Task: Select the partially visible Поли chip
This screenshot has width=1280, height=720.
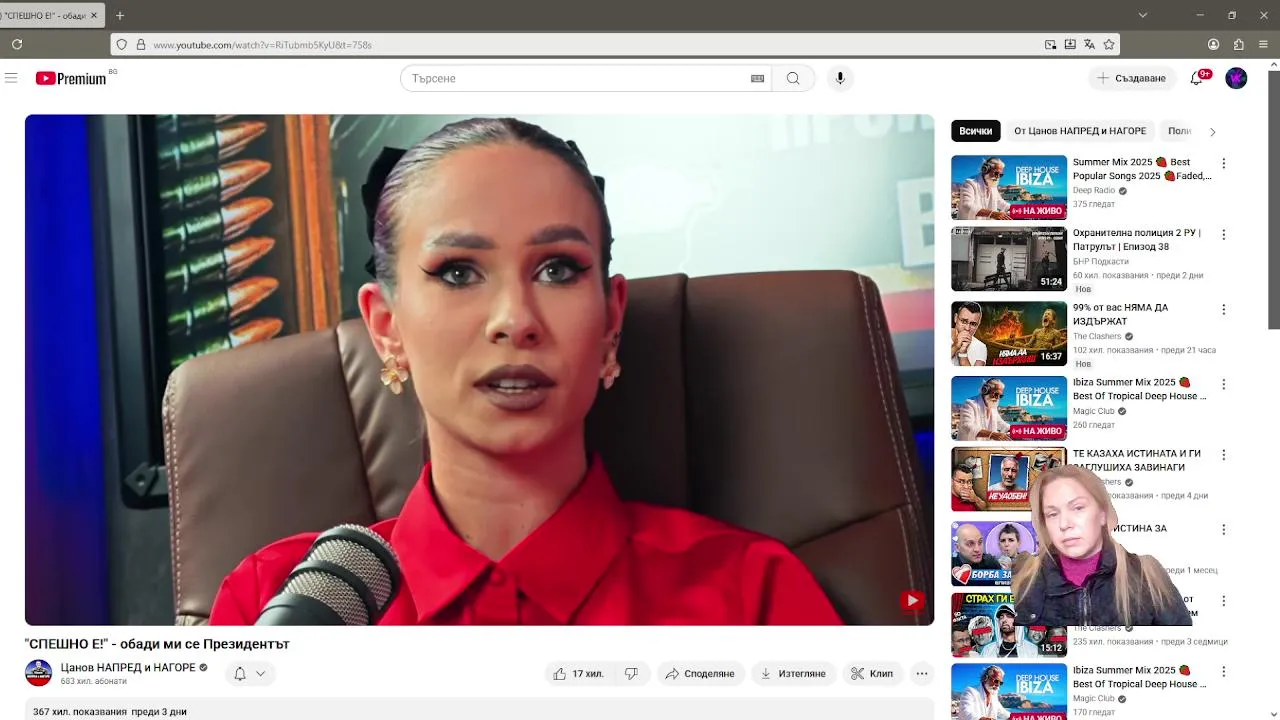Action: point(1179,131)
